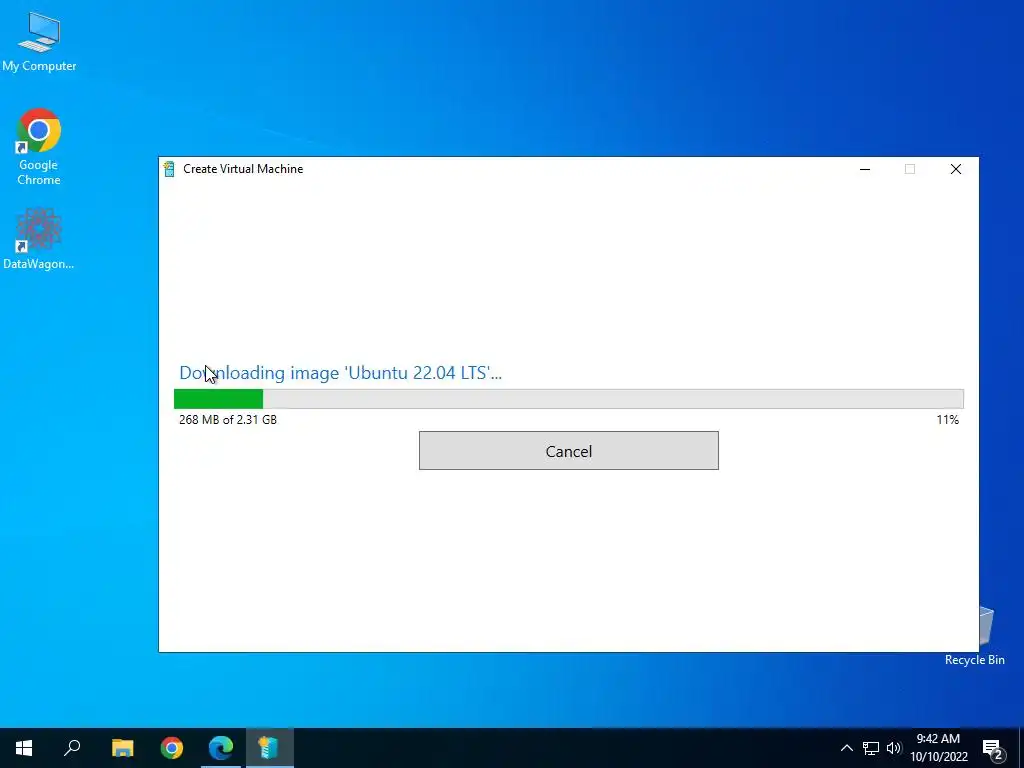Close the Create Virtual Machine window

(x=955, y=169)
